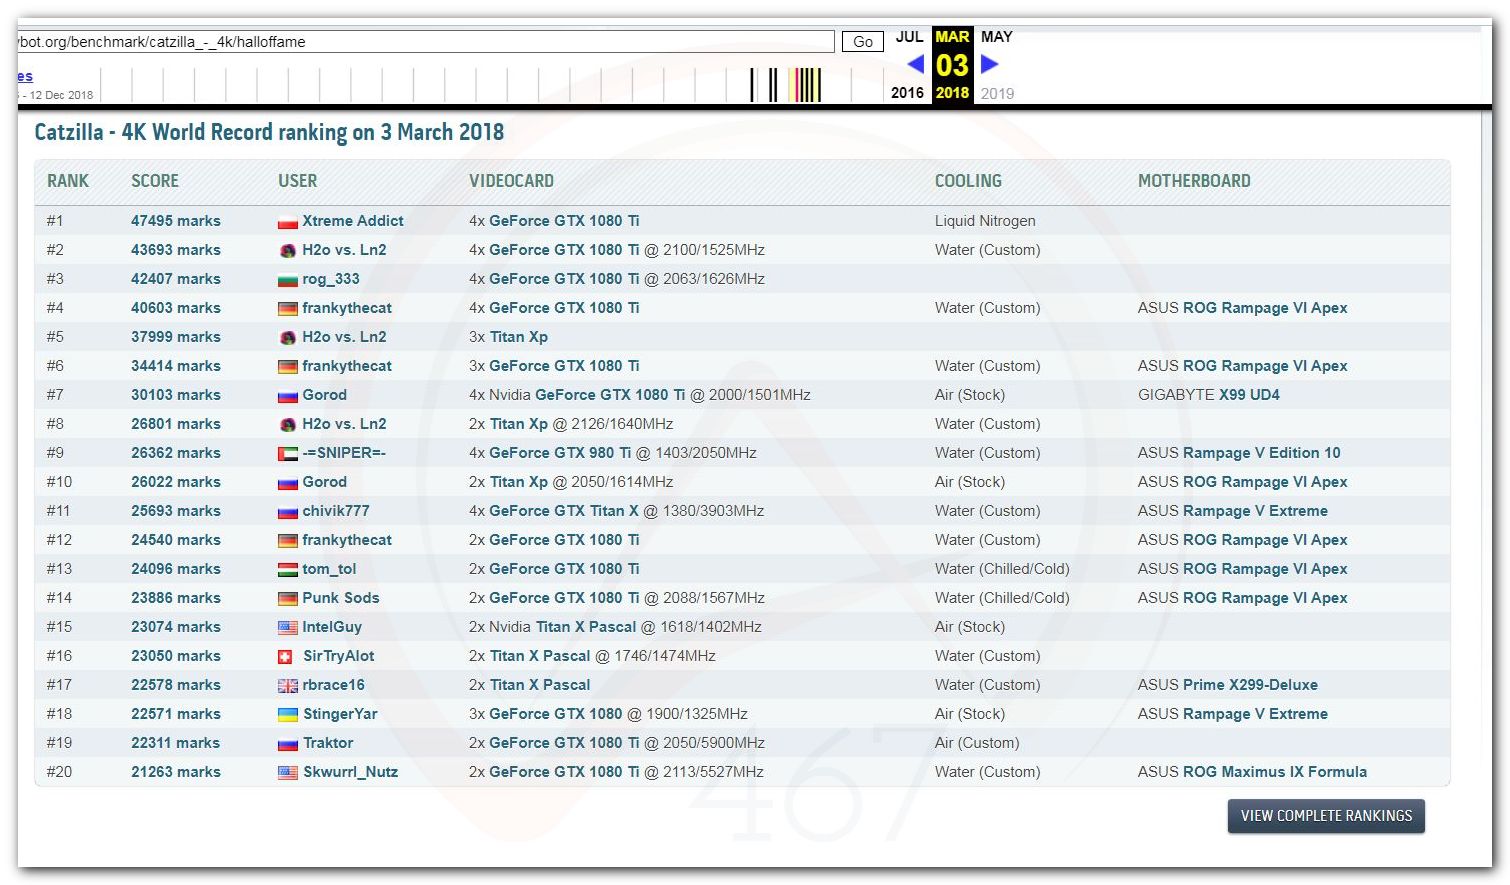The width and height of the screenshot is (1510, 885).
Task: Open the 42407 marks score entry
Action: pos(176,279)
